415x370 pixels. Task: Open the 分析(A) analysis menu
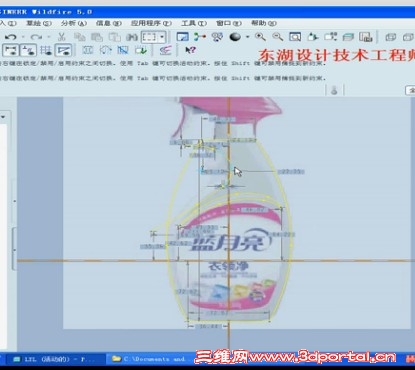(74, 23)
